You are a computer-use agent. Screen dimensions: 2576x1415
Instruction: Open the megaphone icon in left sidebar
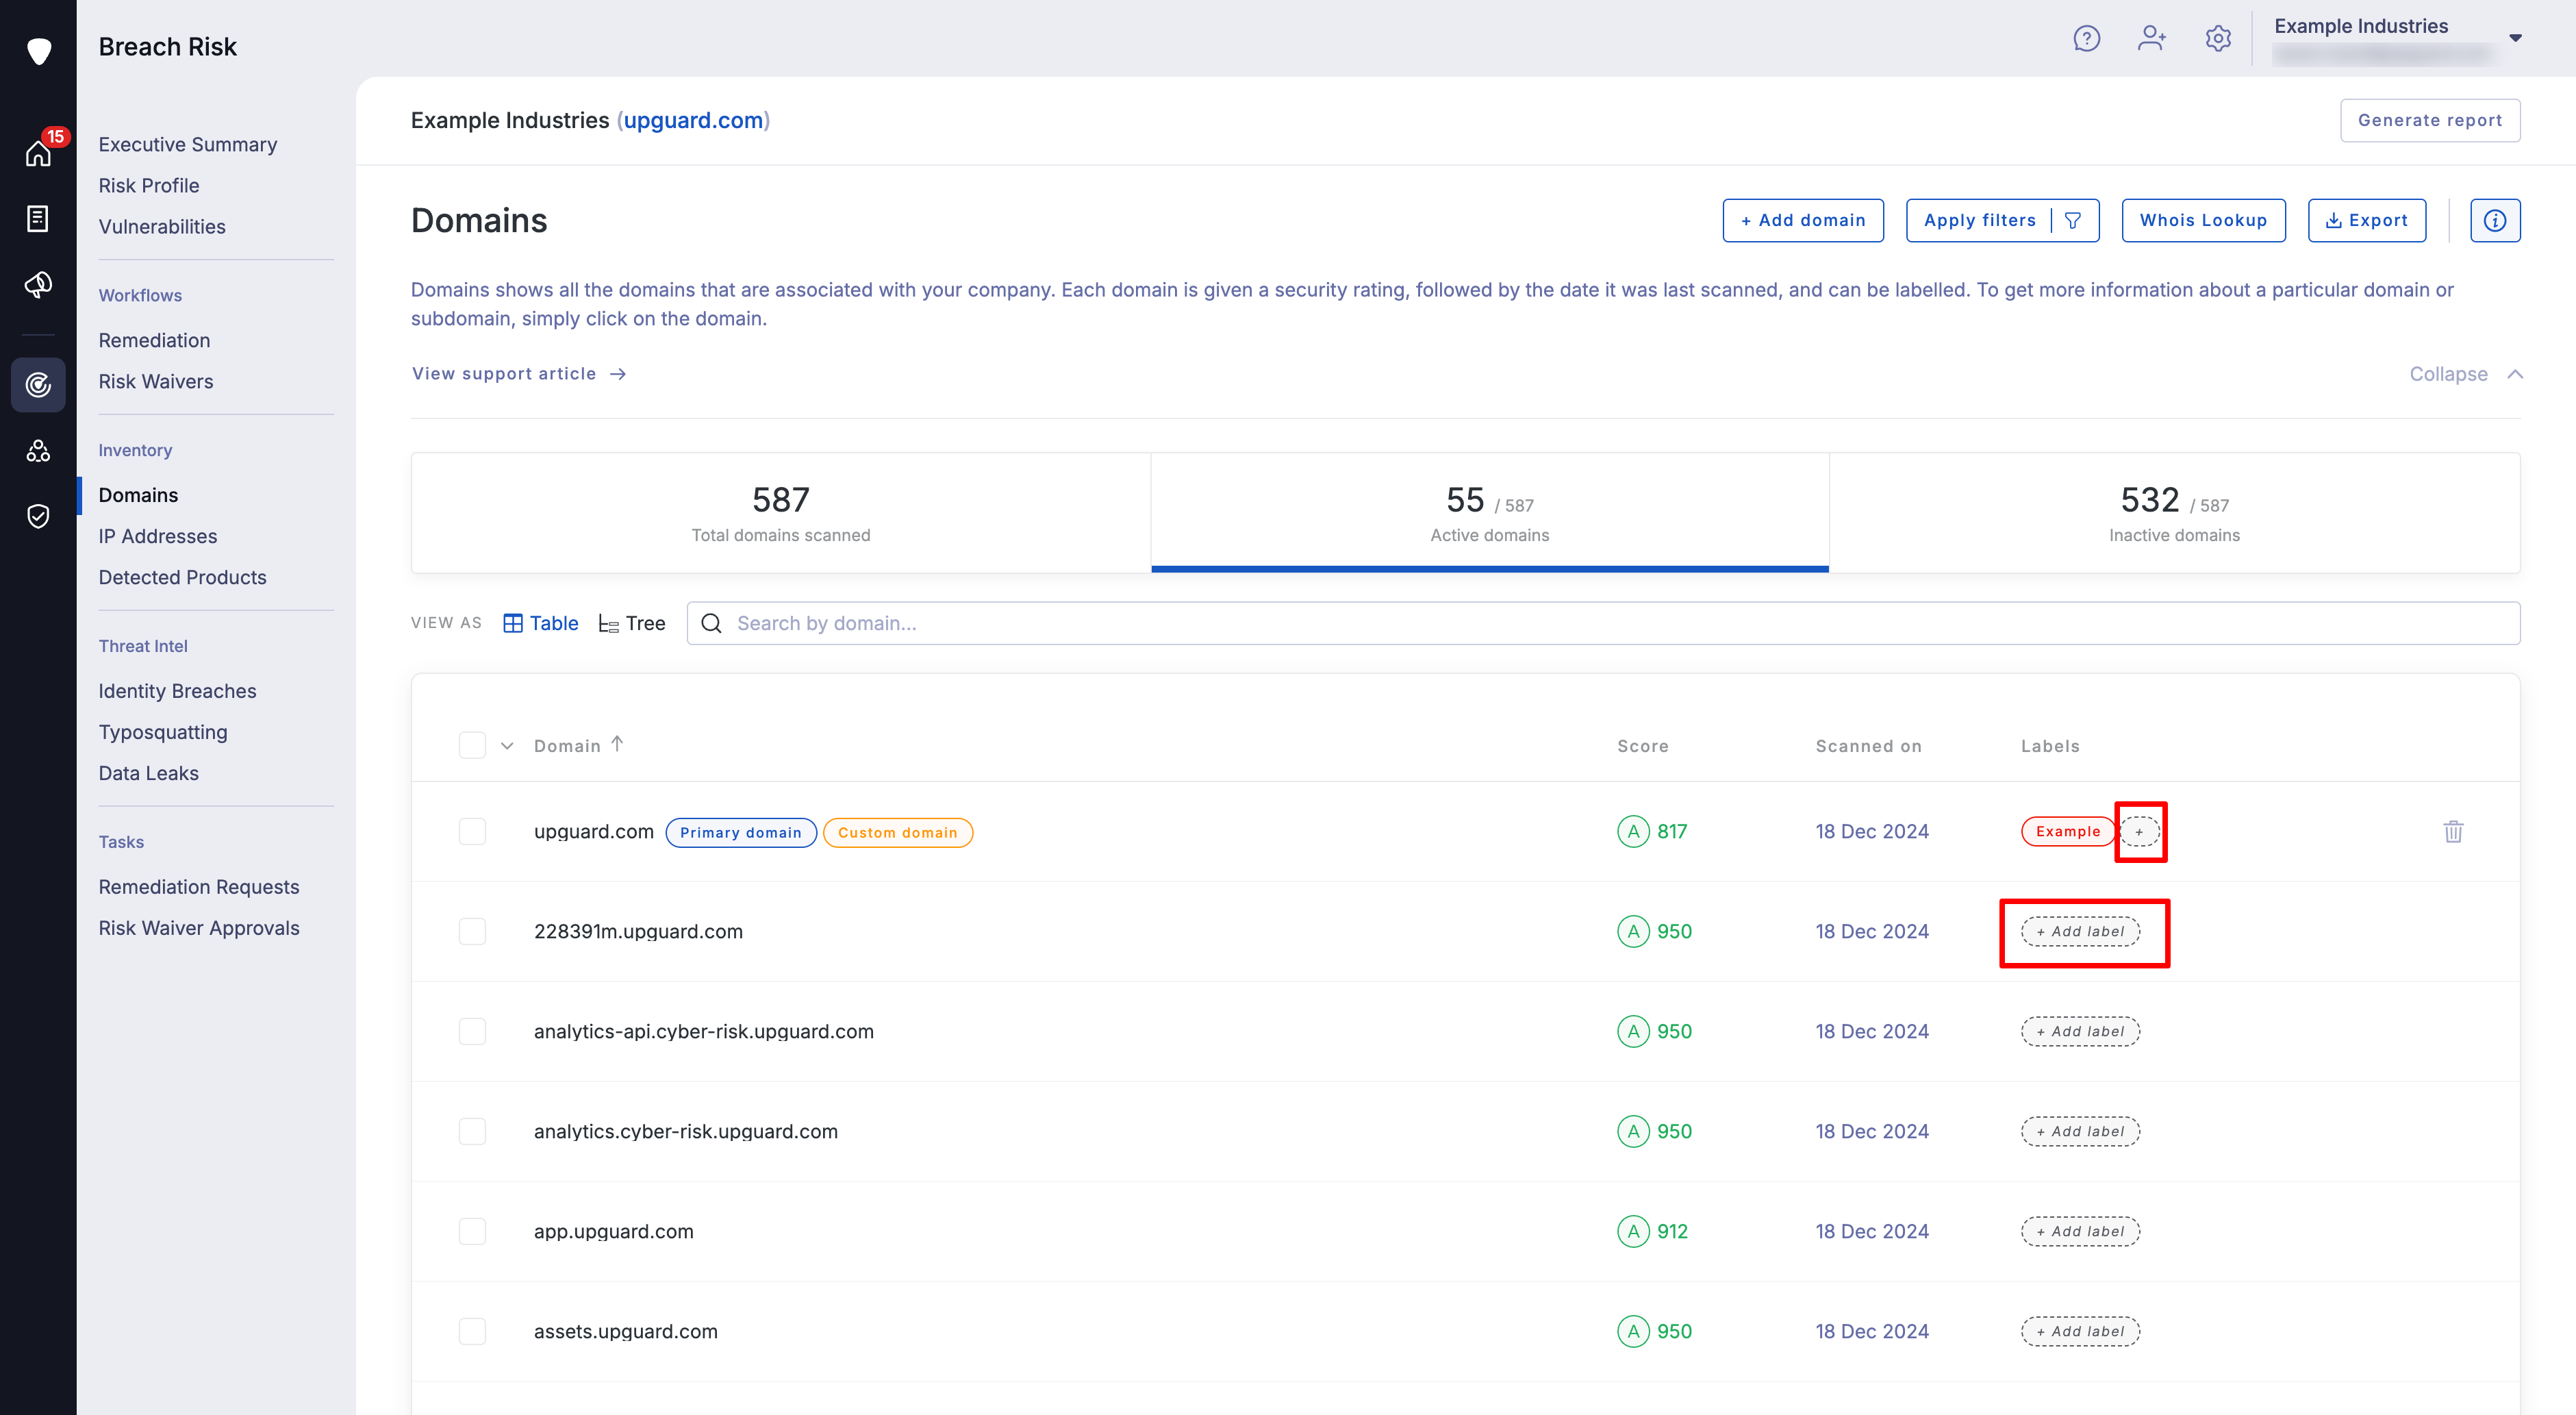tap(38, 285)
